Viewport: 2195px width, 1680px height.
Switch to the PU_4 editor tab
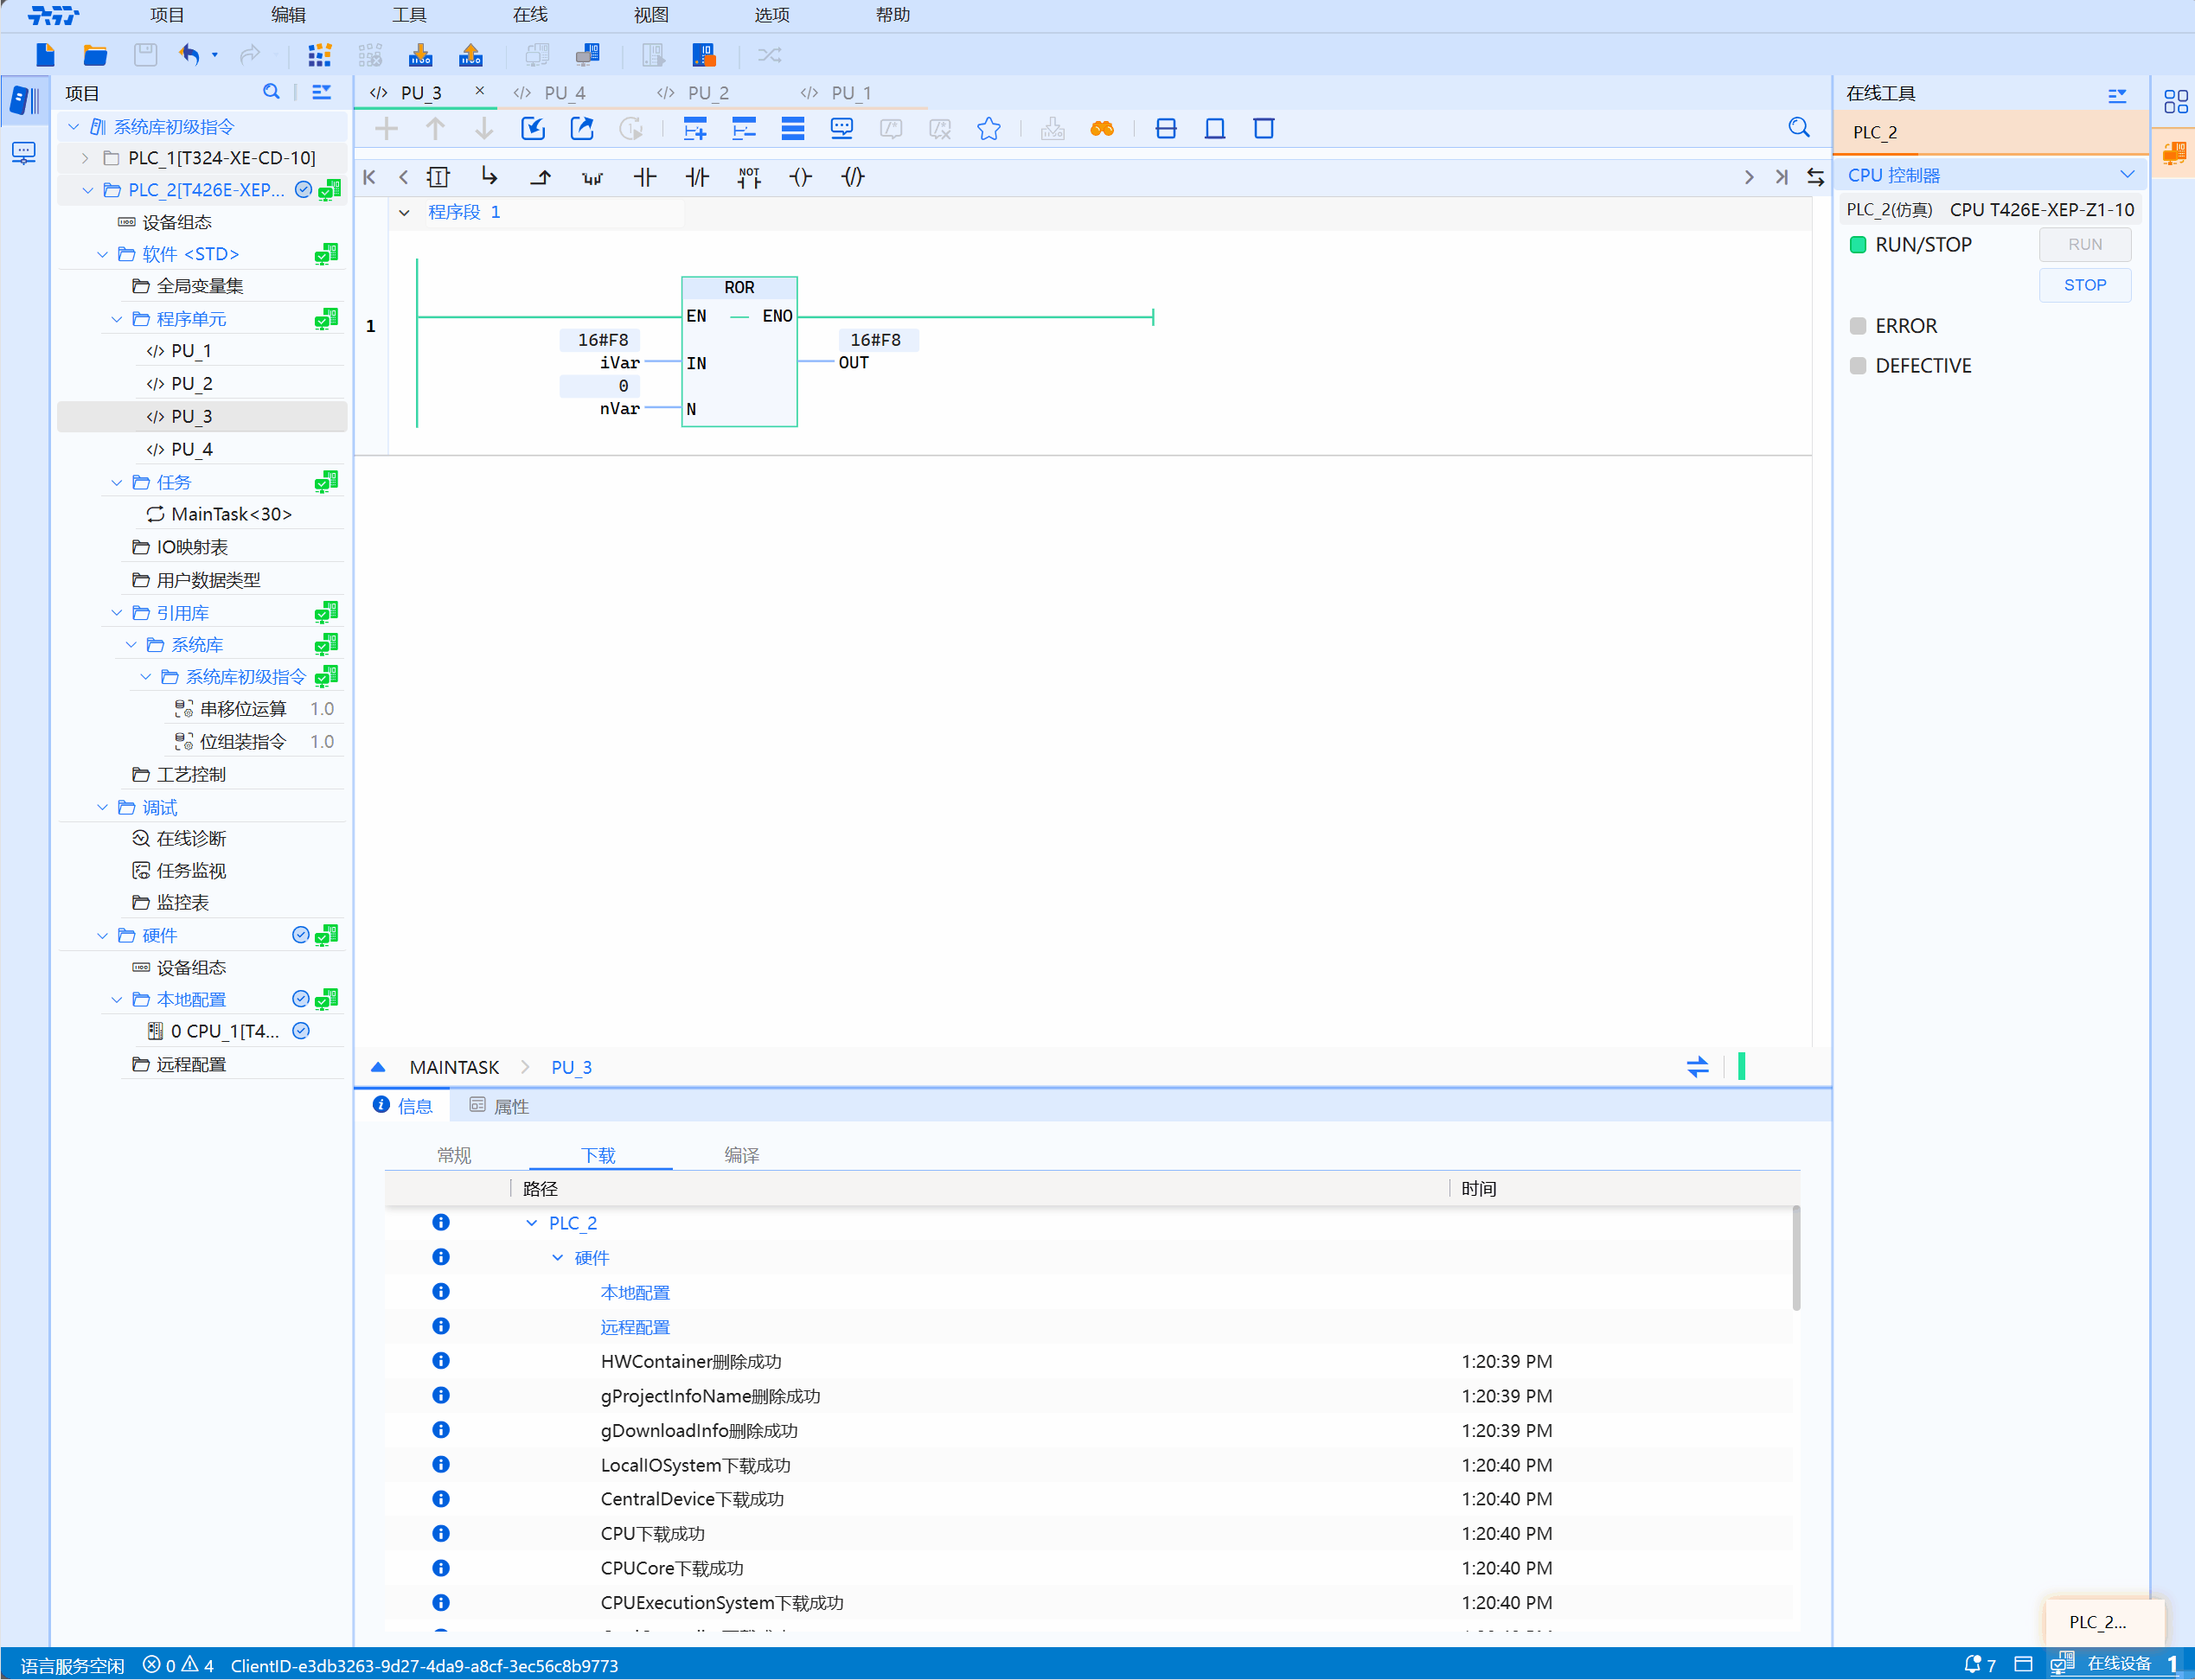564,93
